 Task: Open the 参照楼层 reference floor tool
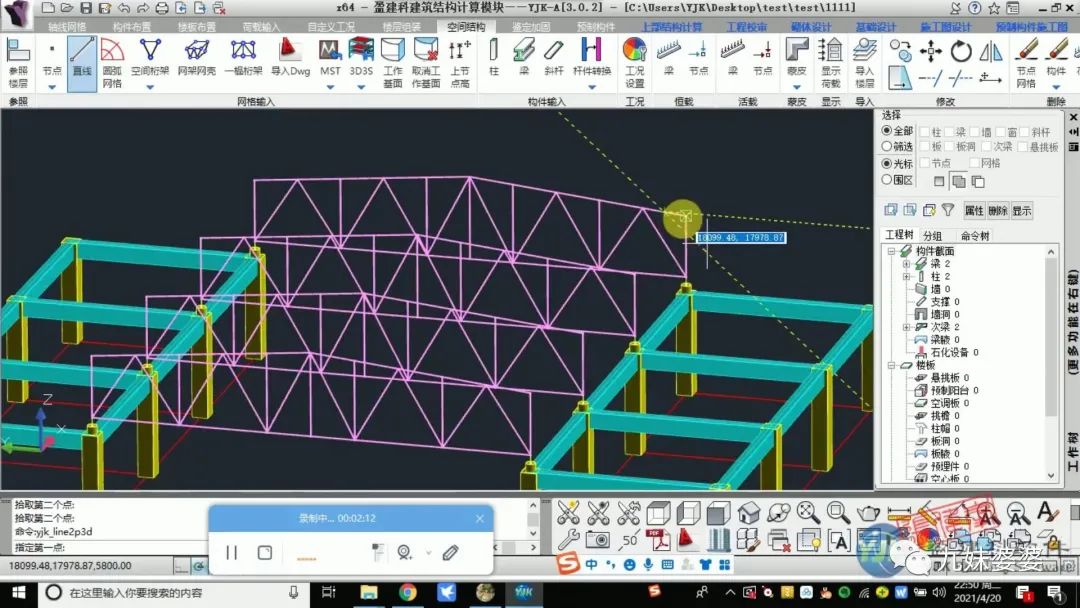point(18,63)
